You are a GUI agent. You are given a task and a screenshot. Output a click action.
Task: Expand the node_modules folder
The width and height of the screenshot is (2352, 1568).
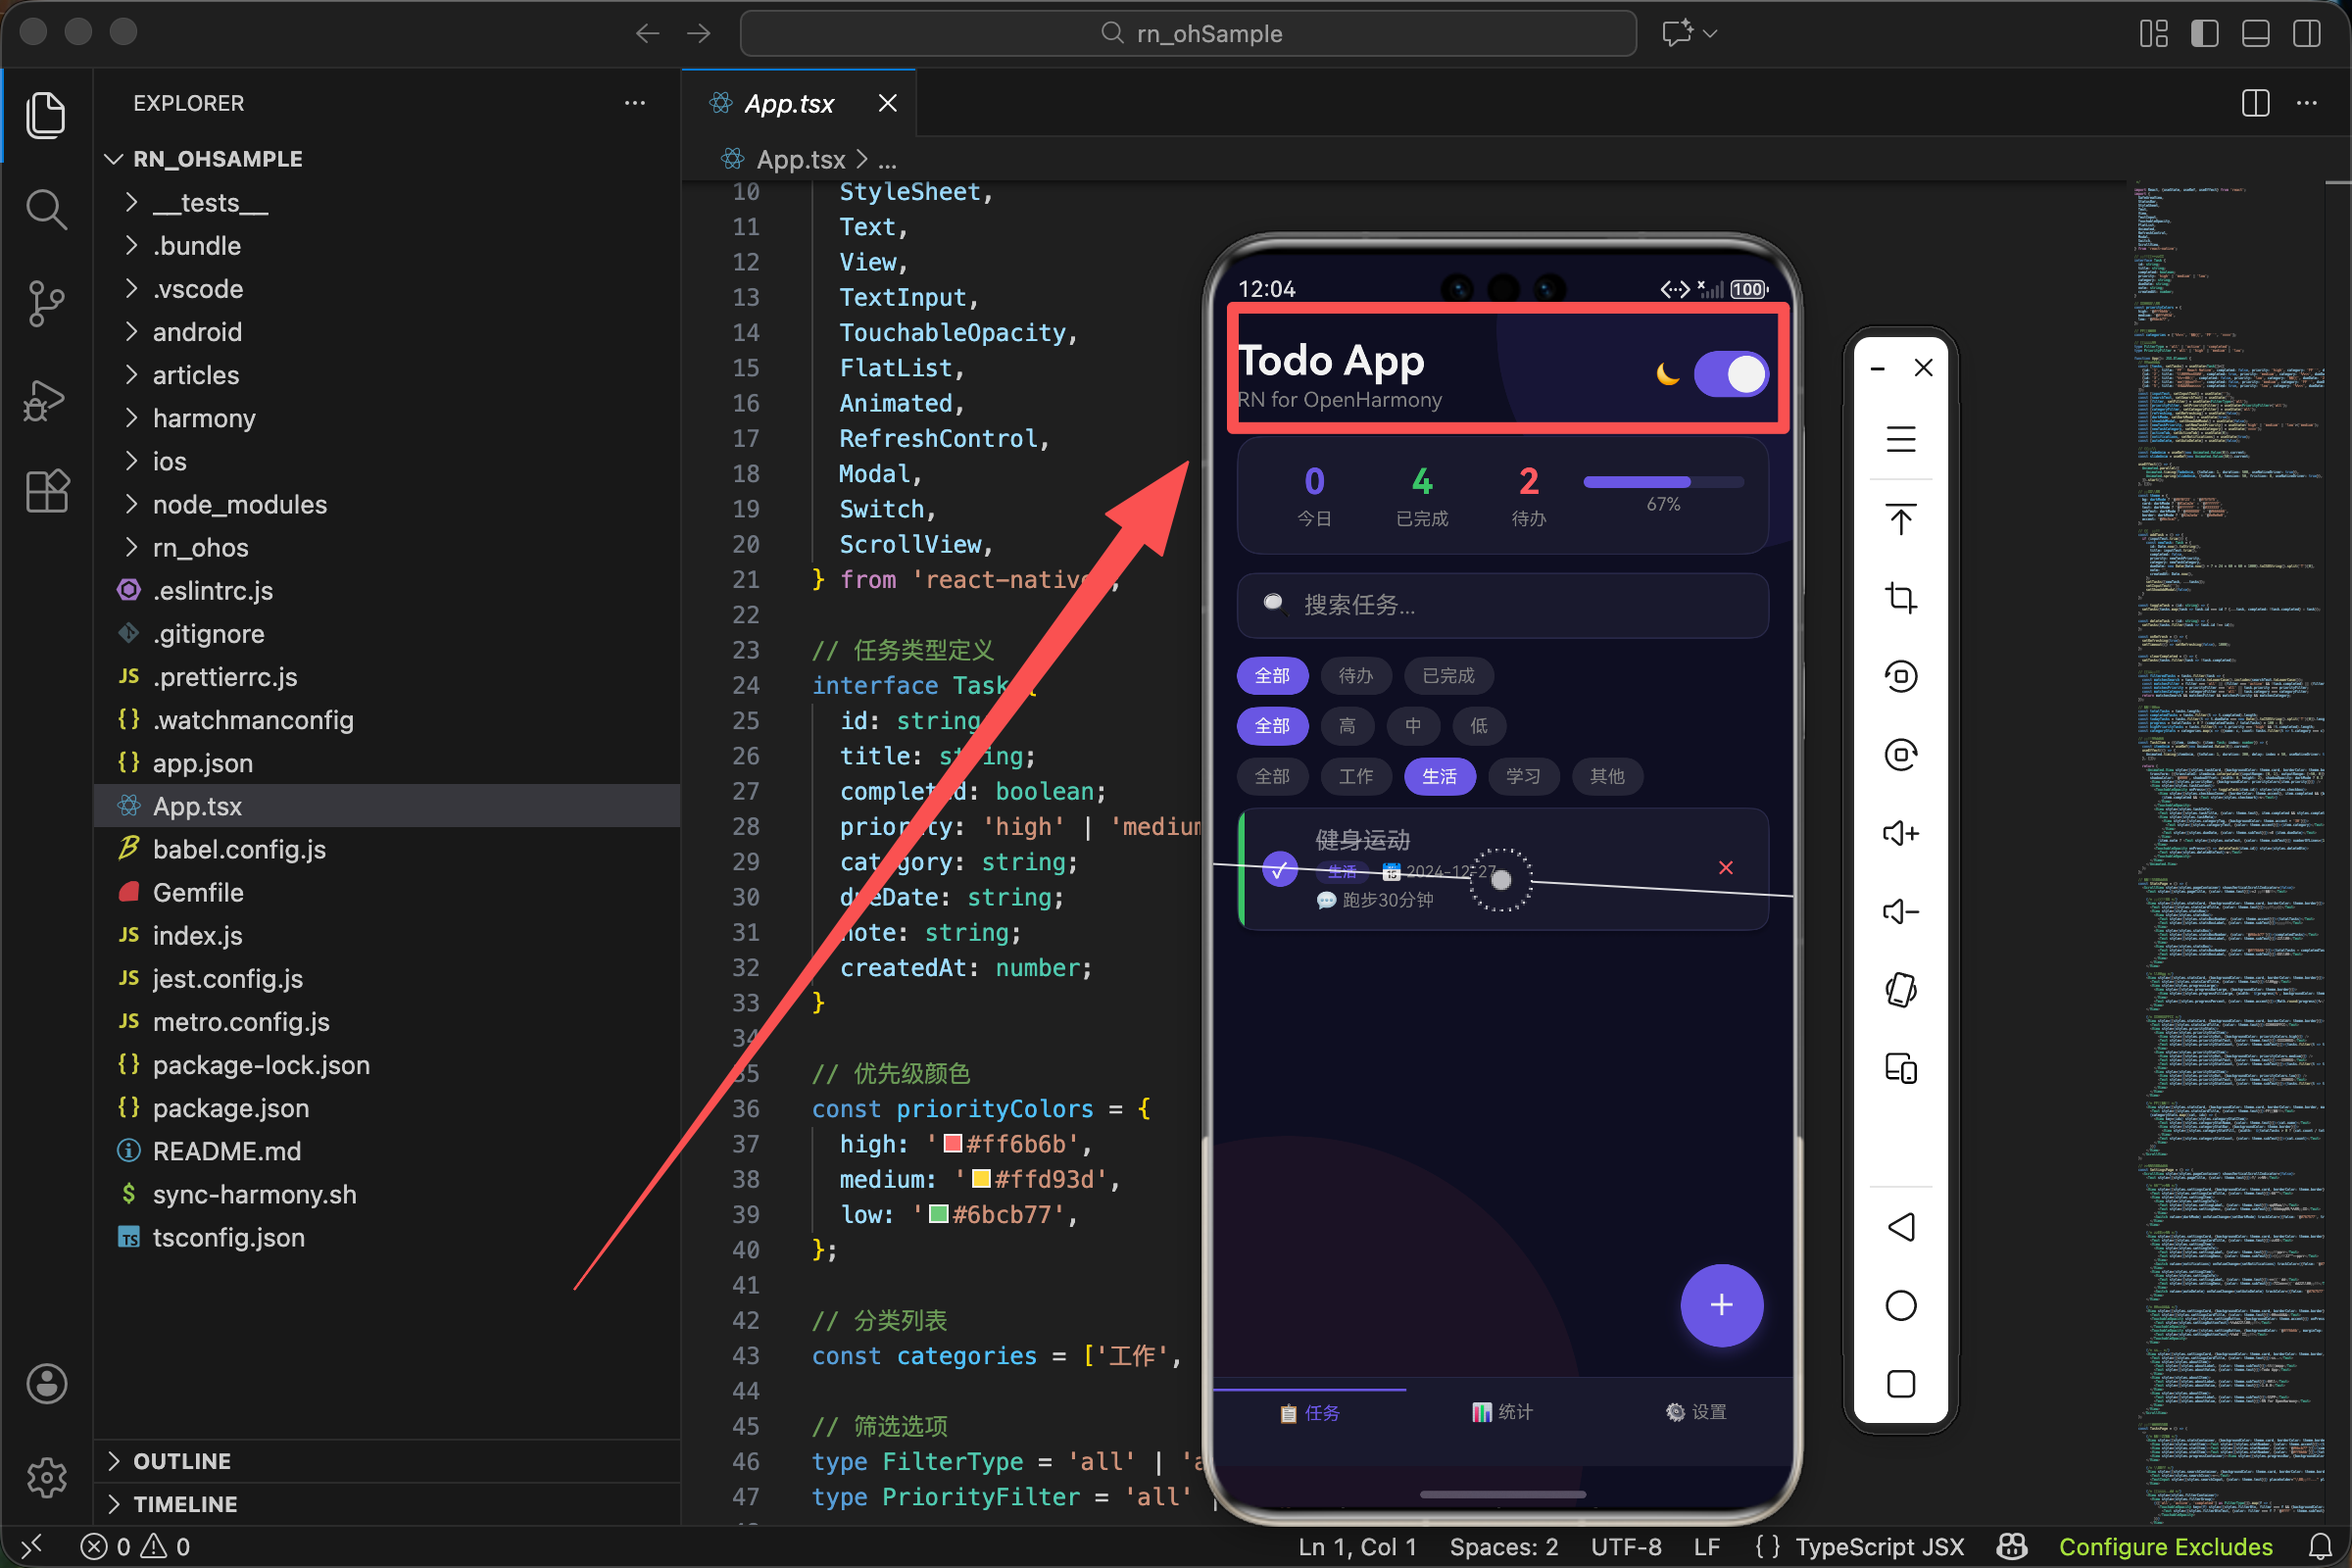240,505
